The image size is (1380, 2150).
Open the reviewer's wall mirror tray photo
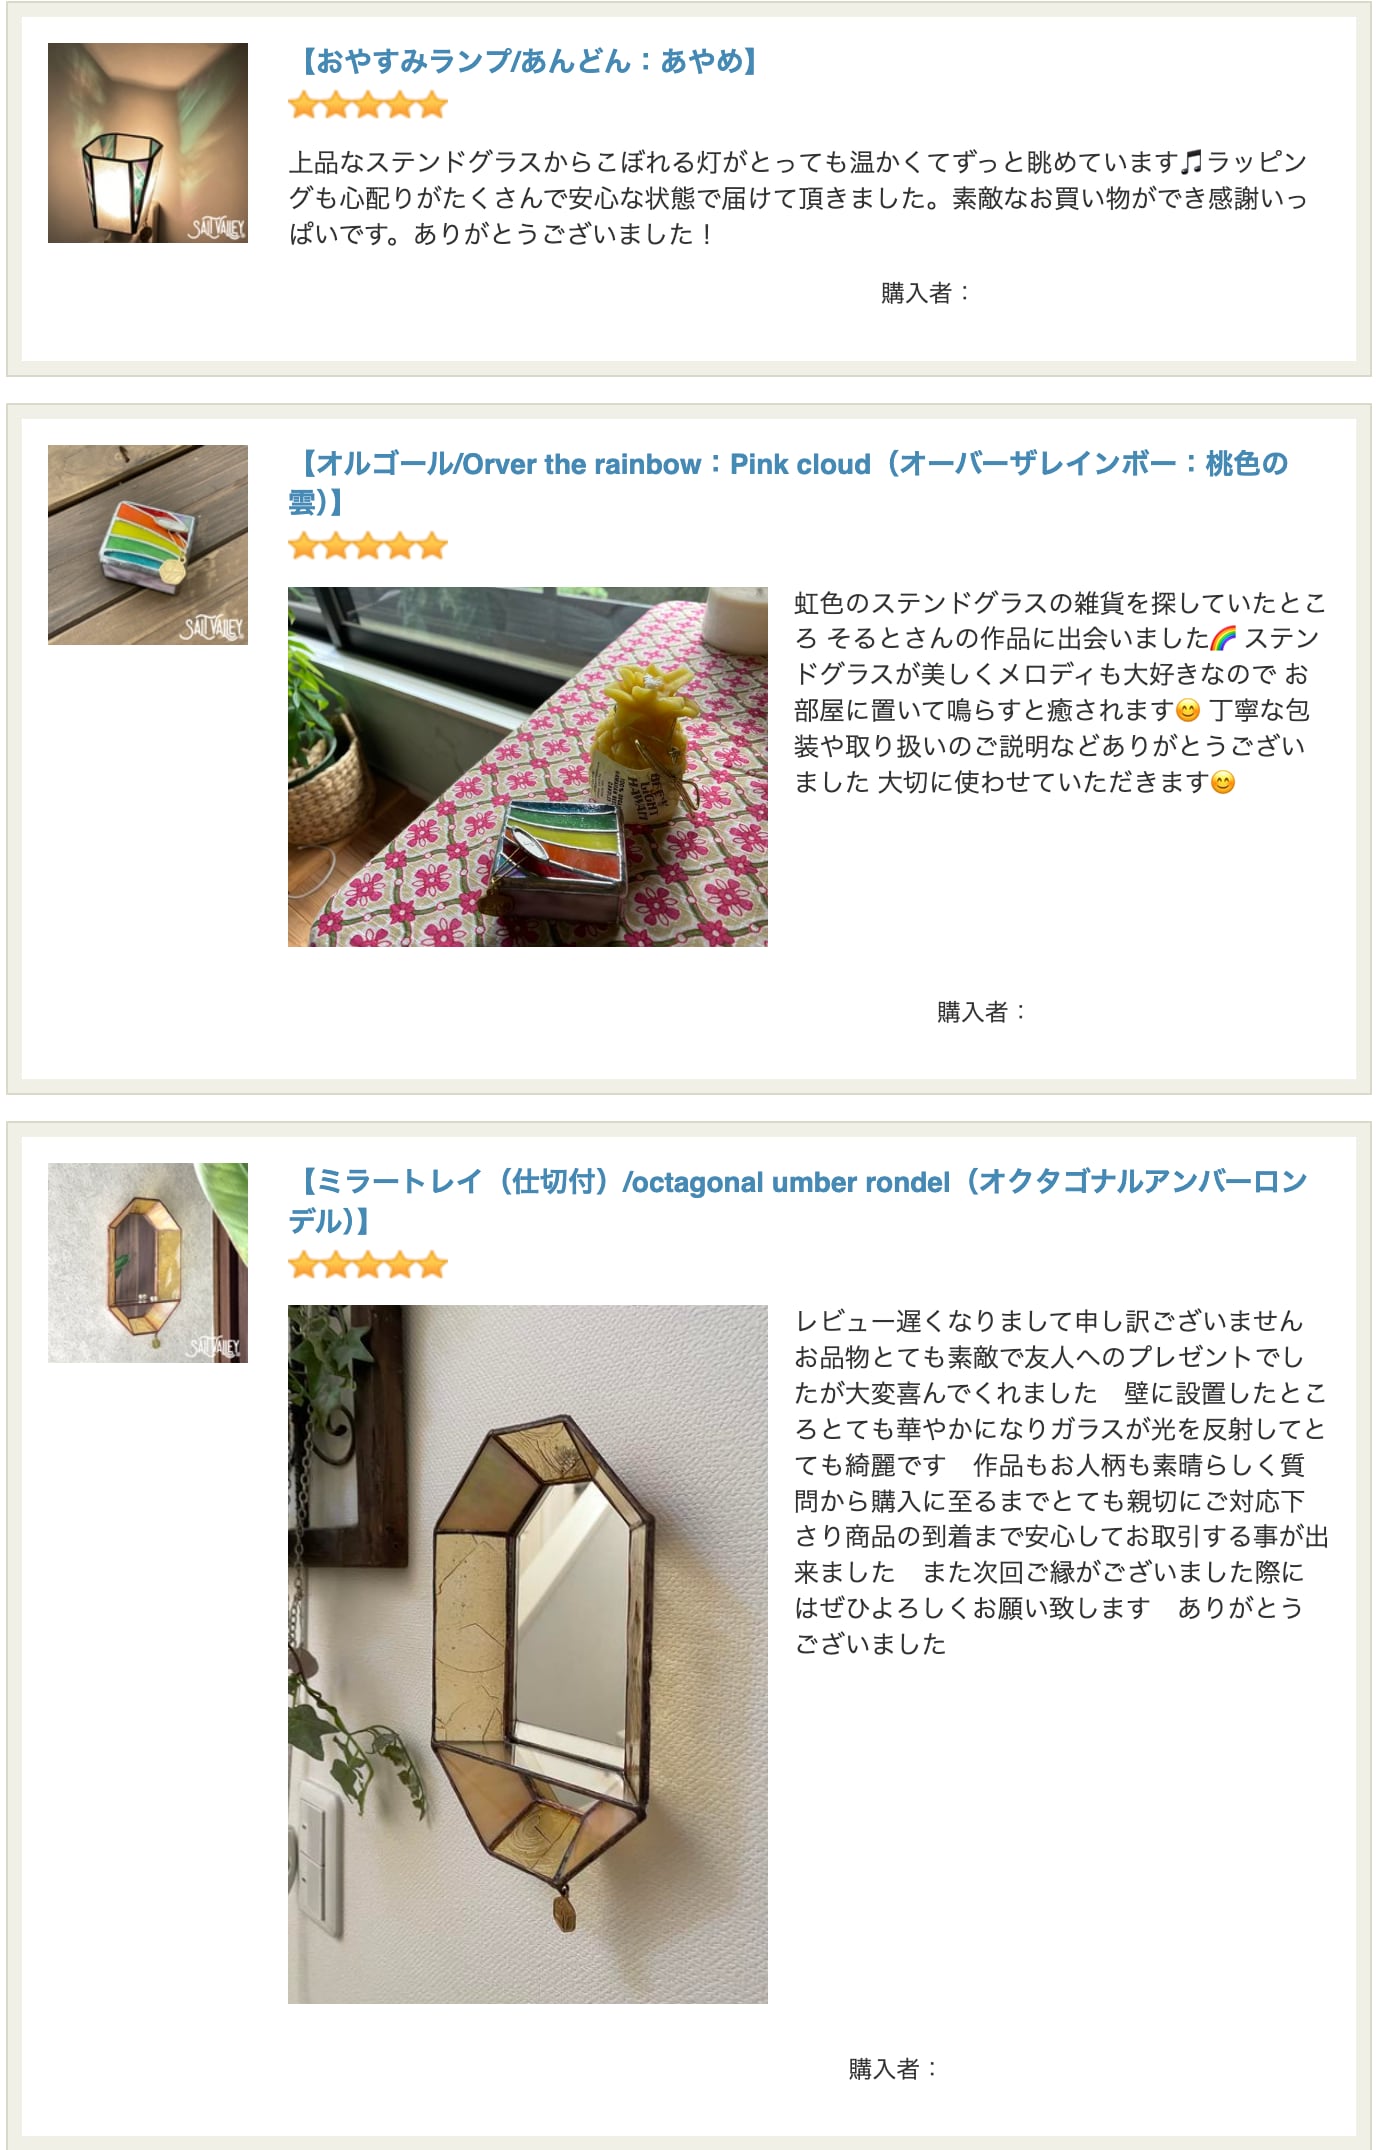pyautogui.click(x=528, y=1654)
